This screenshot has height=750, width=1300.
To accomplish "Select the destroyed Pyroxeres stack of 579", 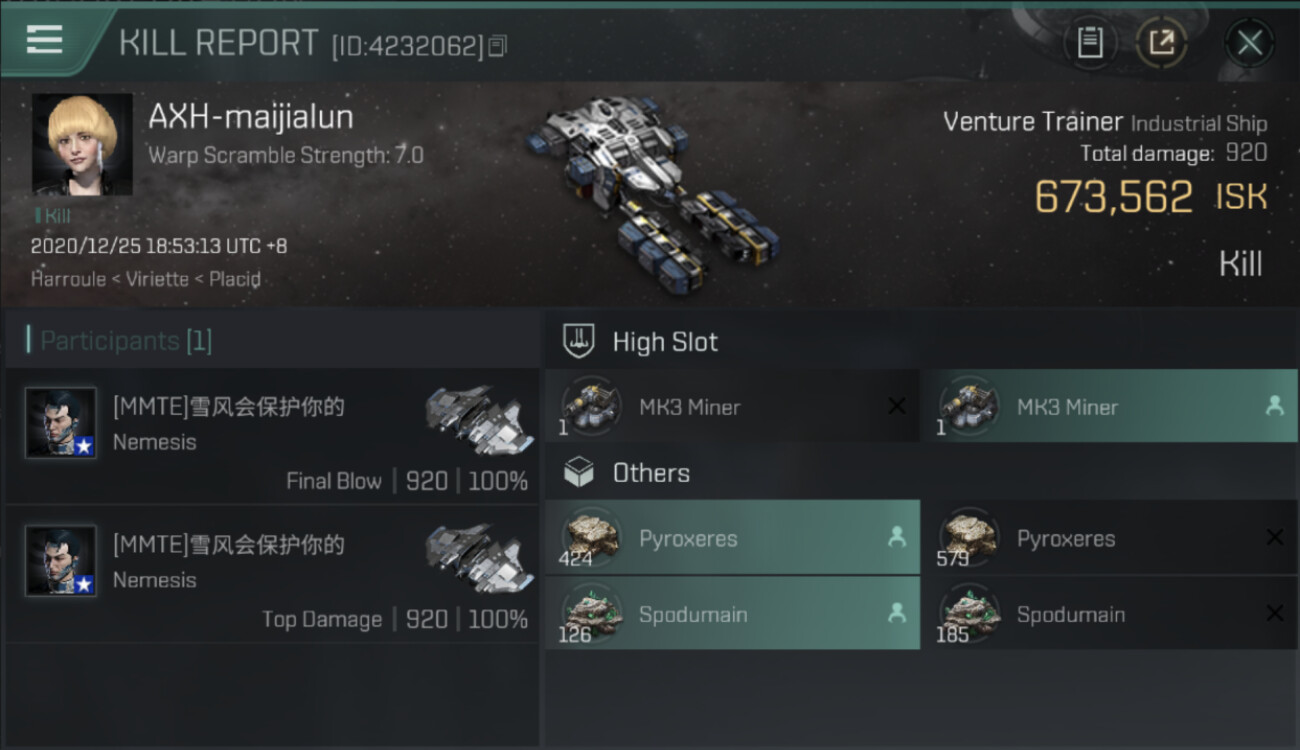I will (1109, 538).
